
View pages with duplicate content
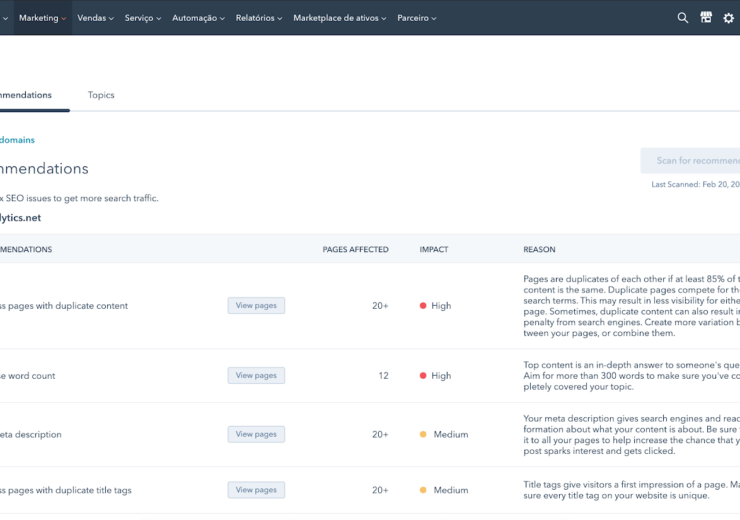(256, 305)
